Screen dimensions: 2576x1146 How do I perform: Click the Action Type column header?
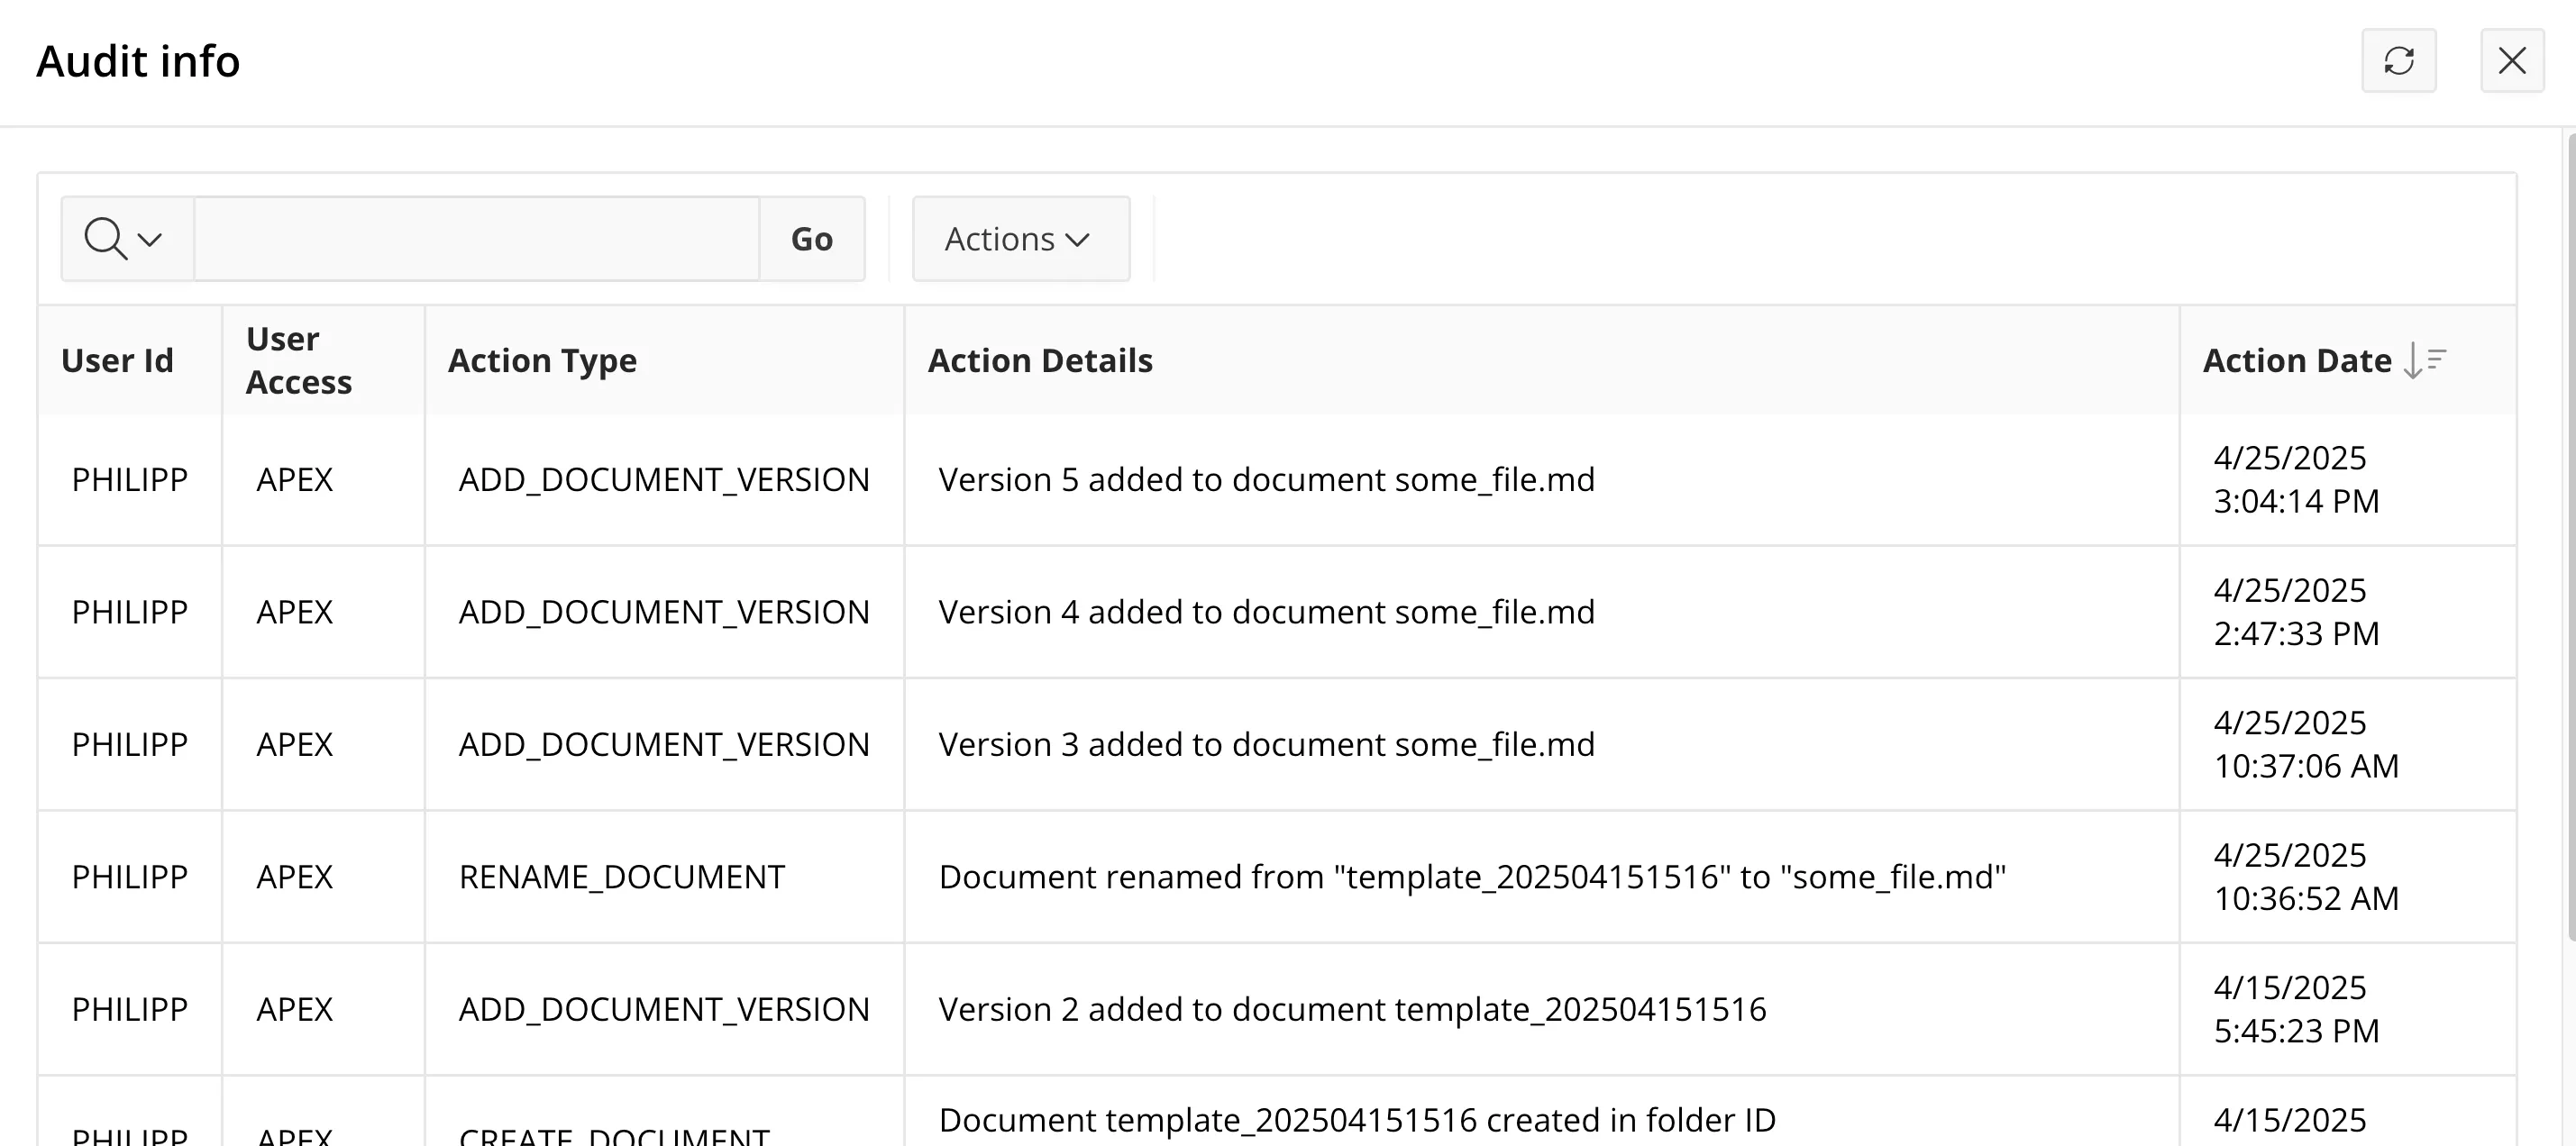[542, 360]
